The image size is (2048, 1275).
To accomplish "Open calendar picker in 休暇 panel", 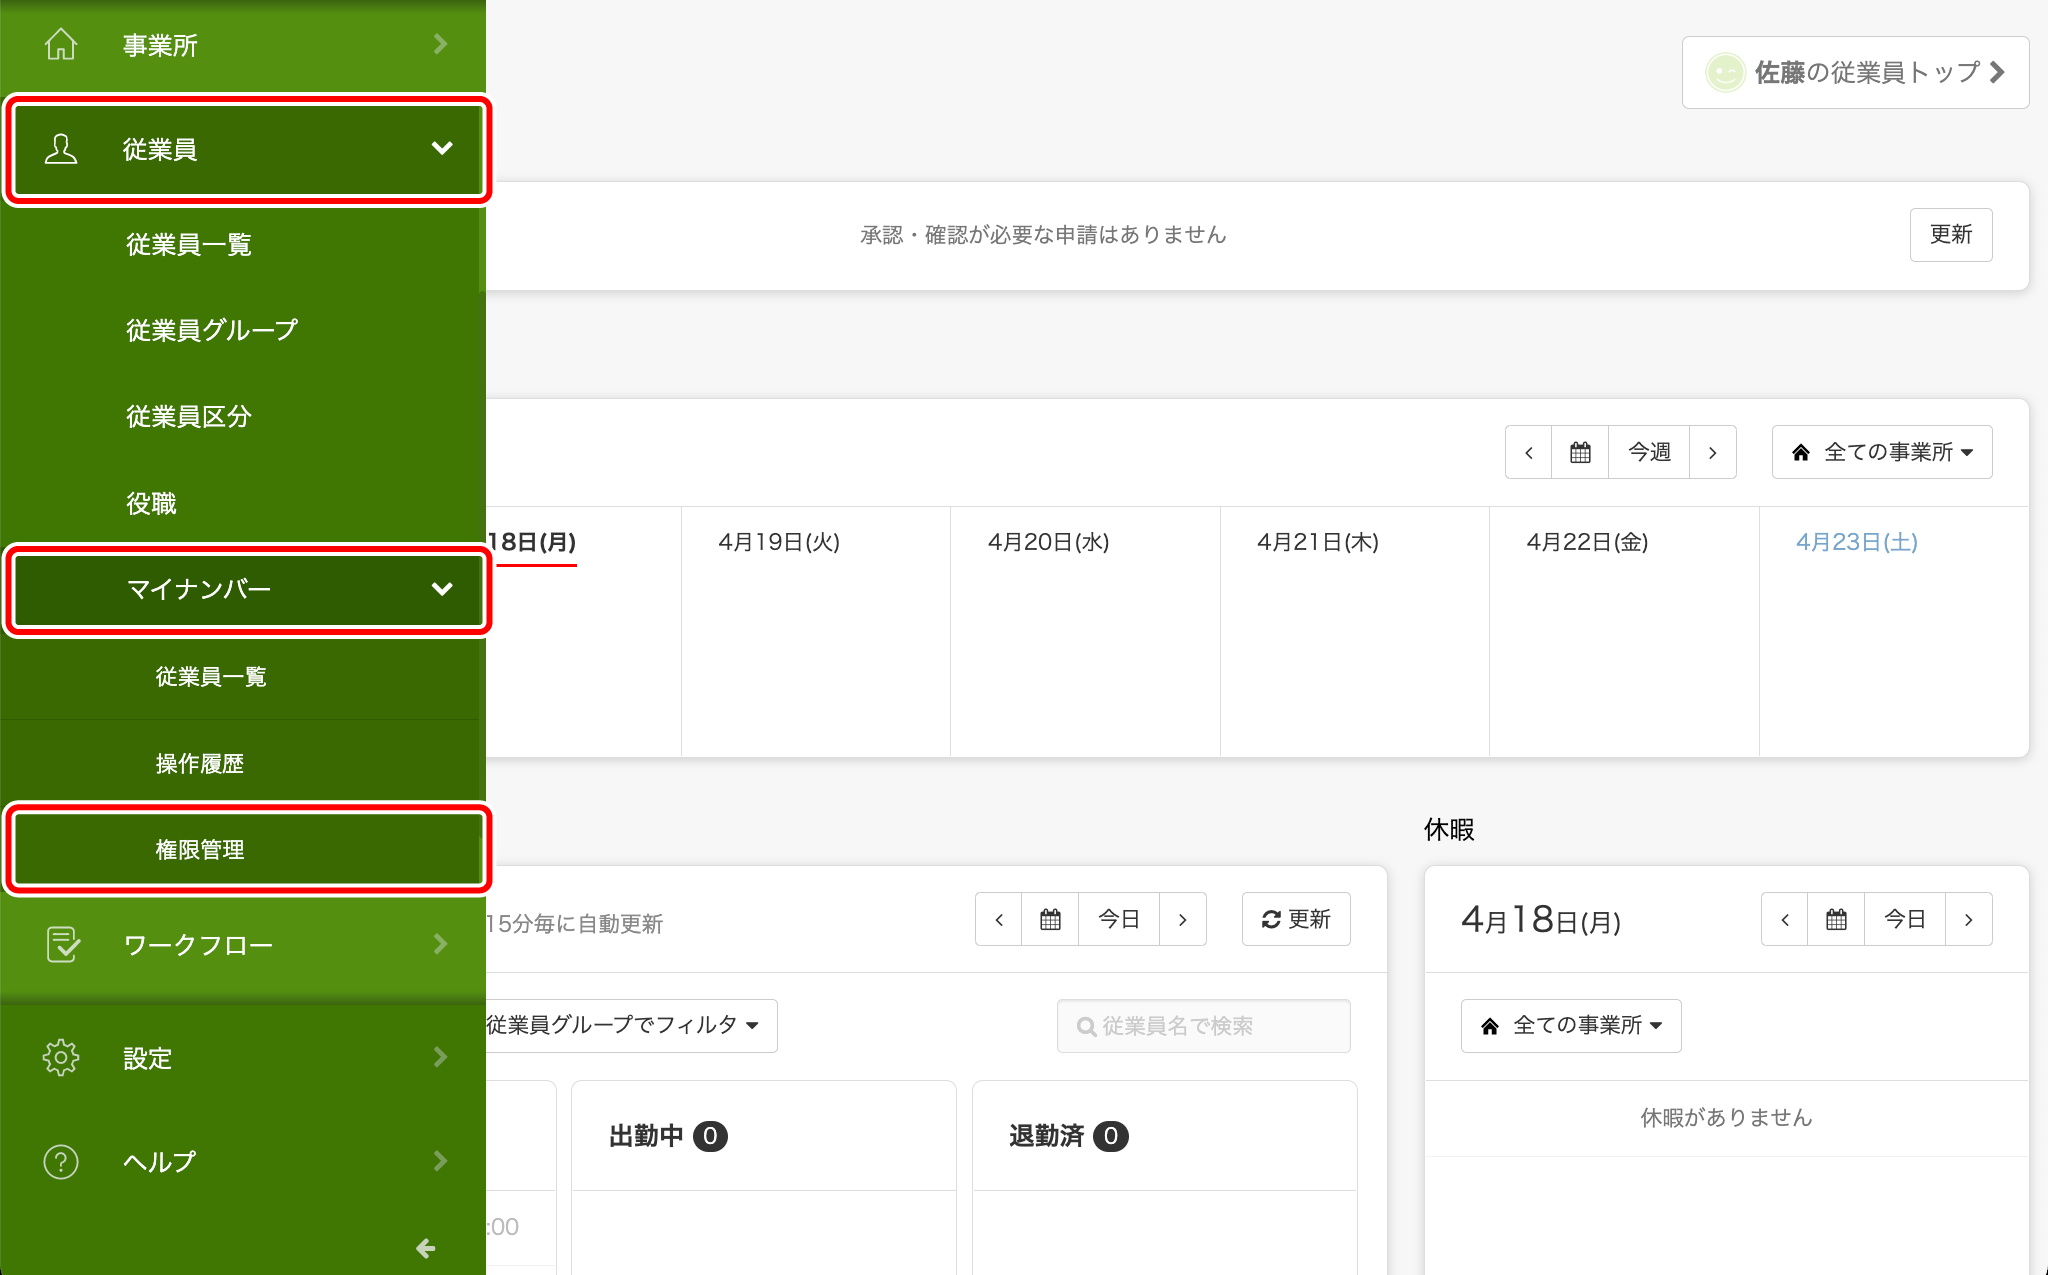I will point(1836,919).
